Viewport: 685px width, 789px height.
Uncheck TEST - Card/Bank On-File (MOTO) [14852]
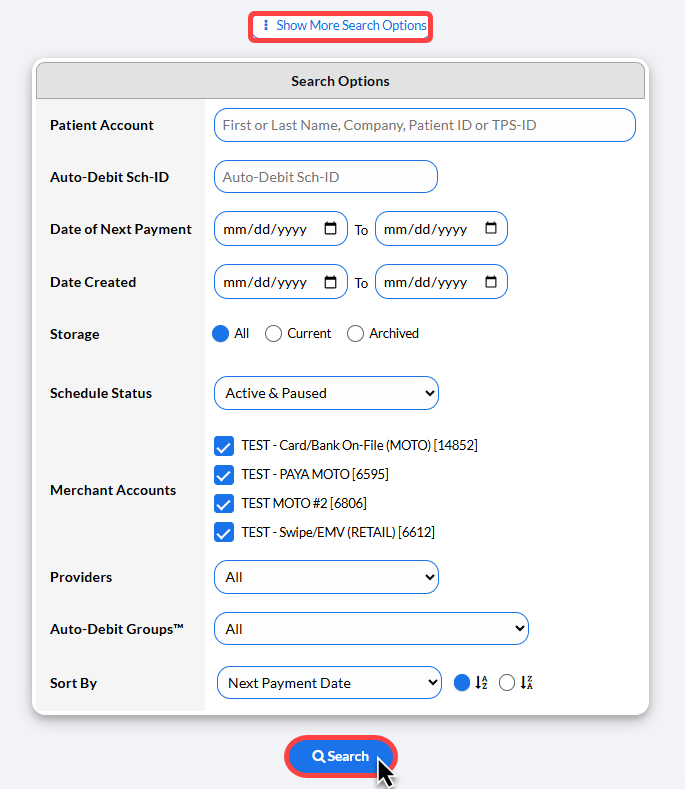point(224,446)
